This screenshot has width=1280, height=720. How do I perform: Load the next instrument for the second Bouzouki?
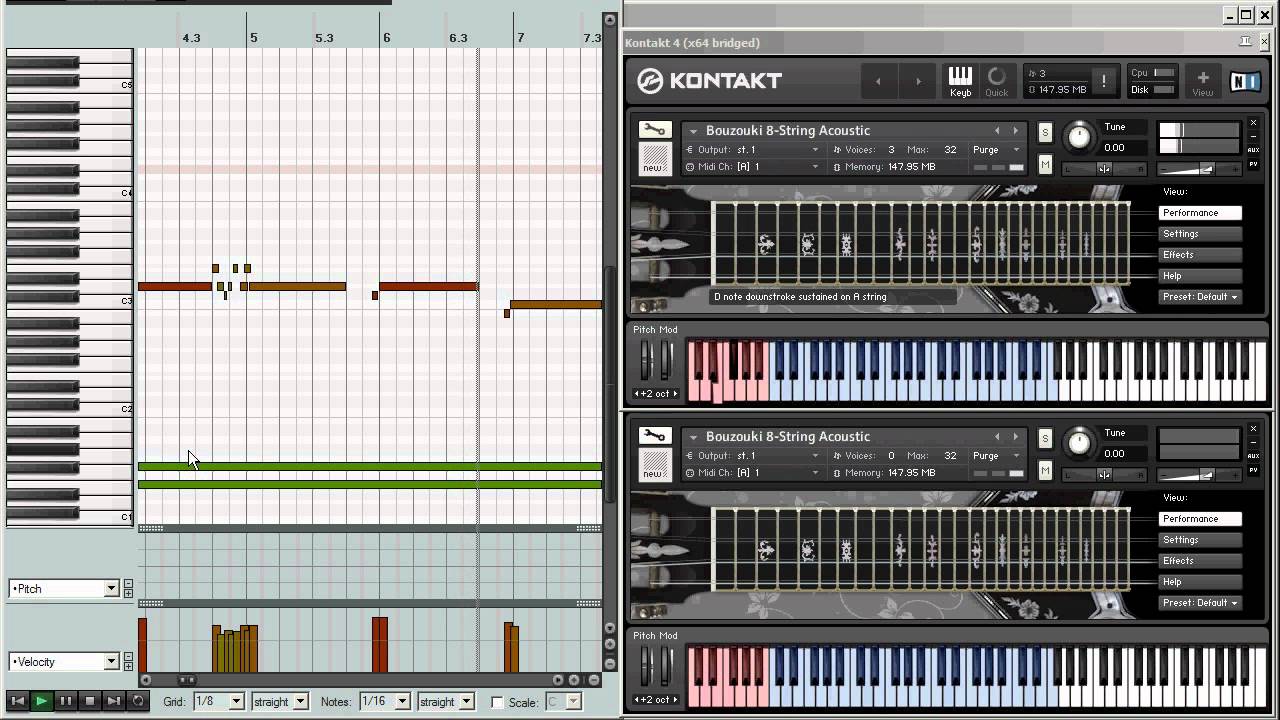pos(1015,437)
